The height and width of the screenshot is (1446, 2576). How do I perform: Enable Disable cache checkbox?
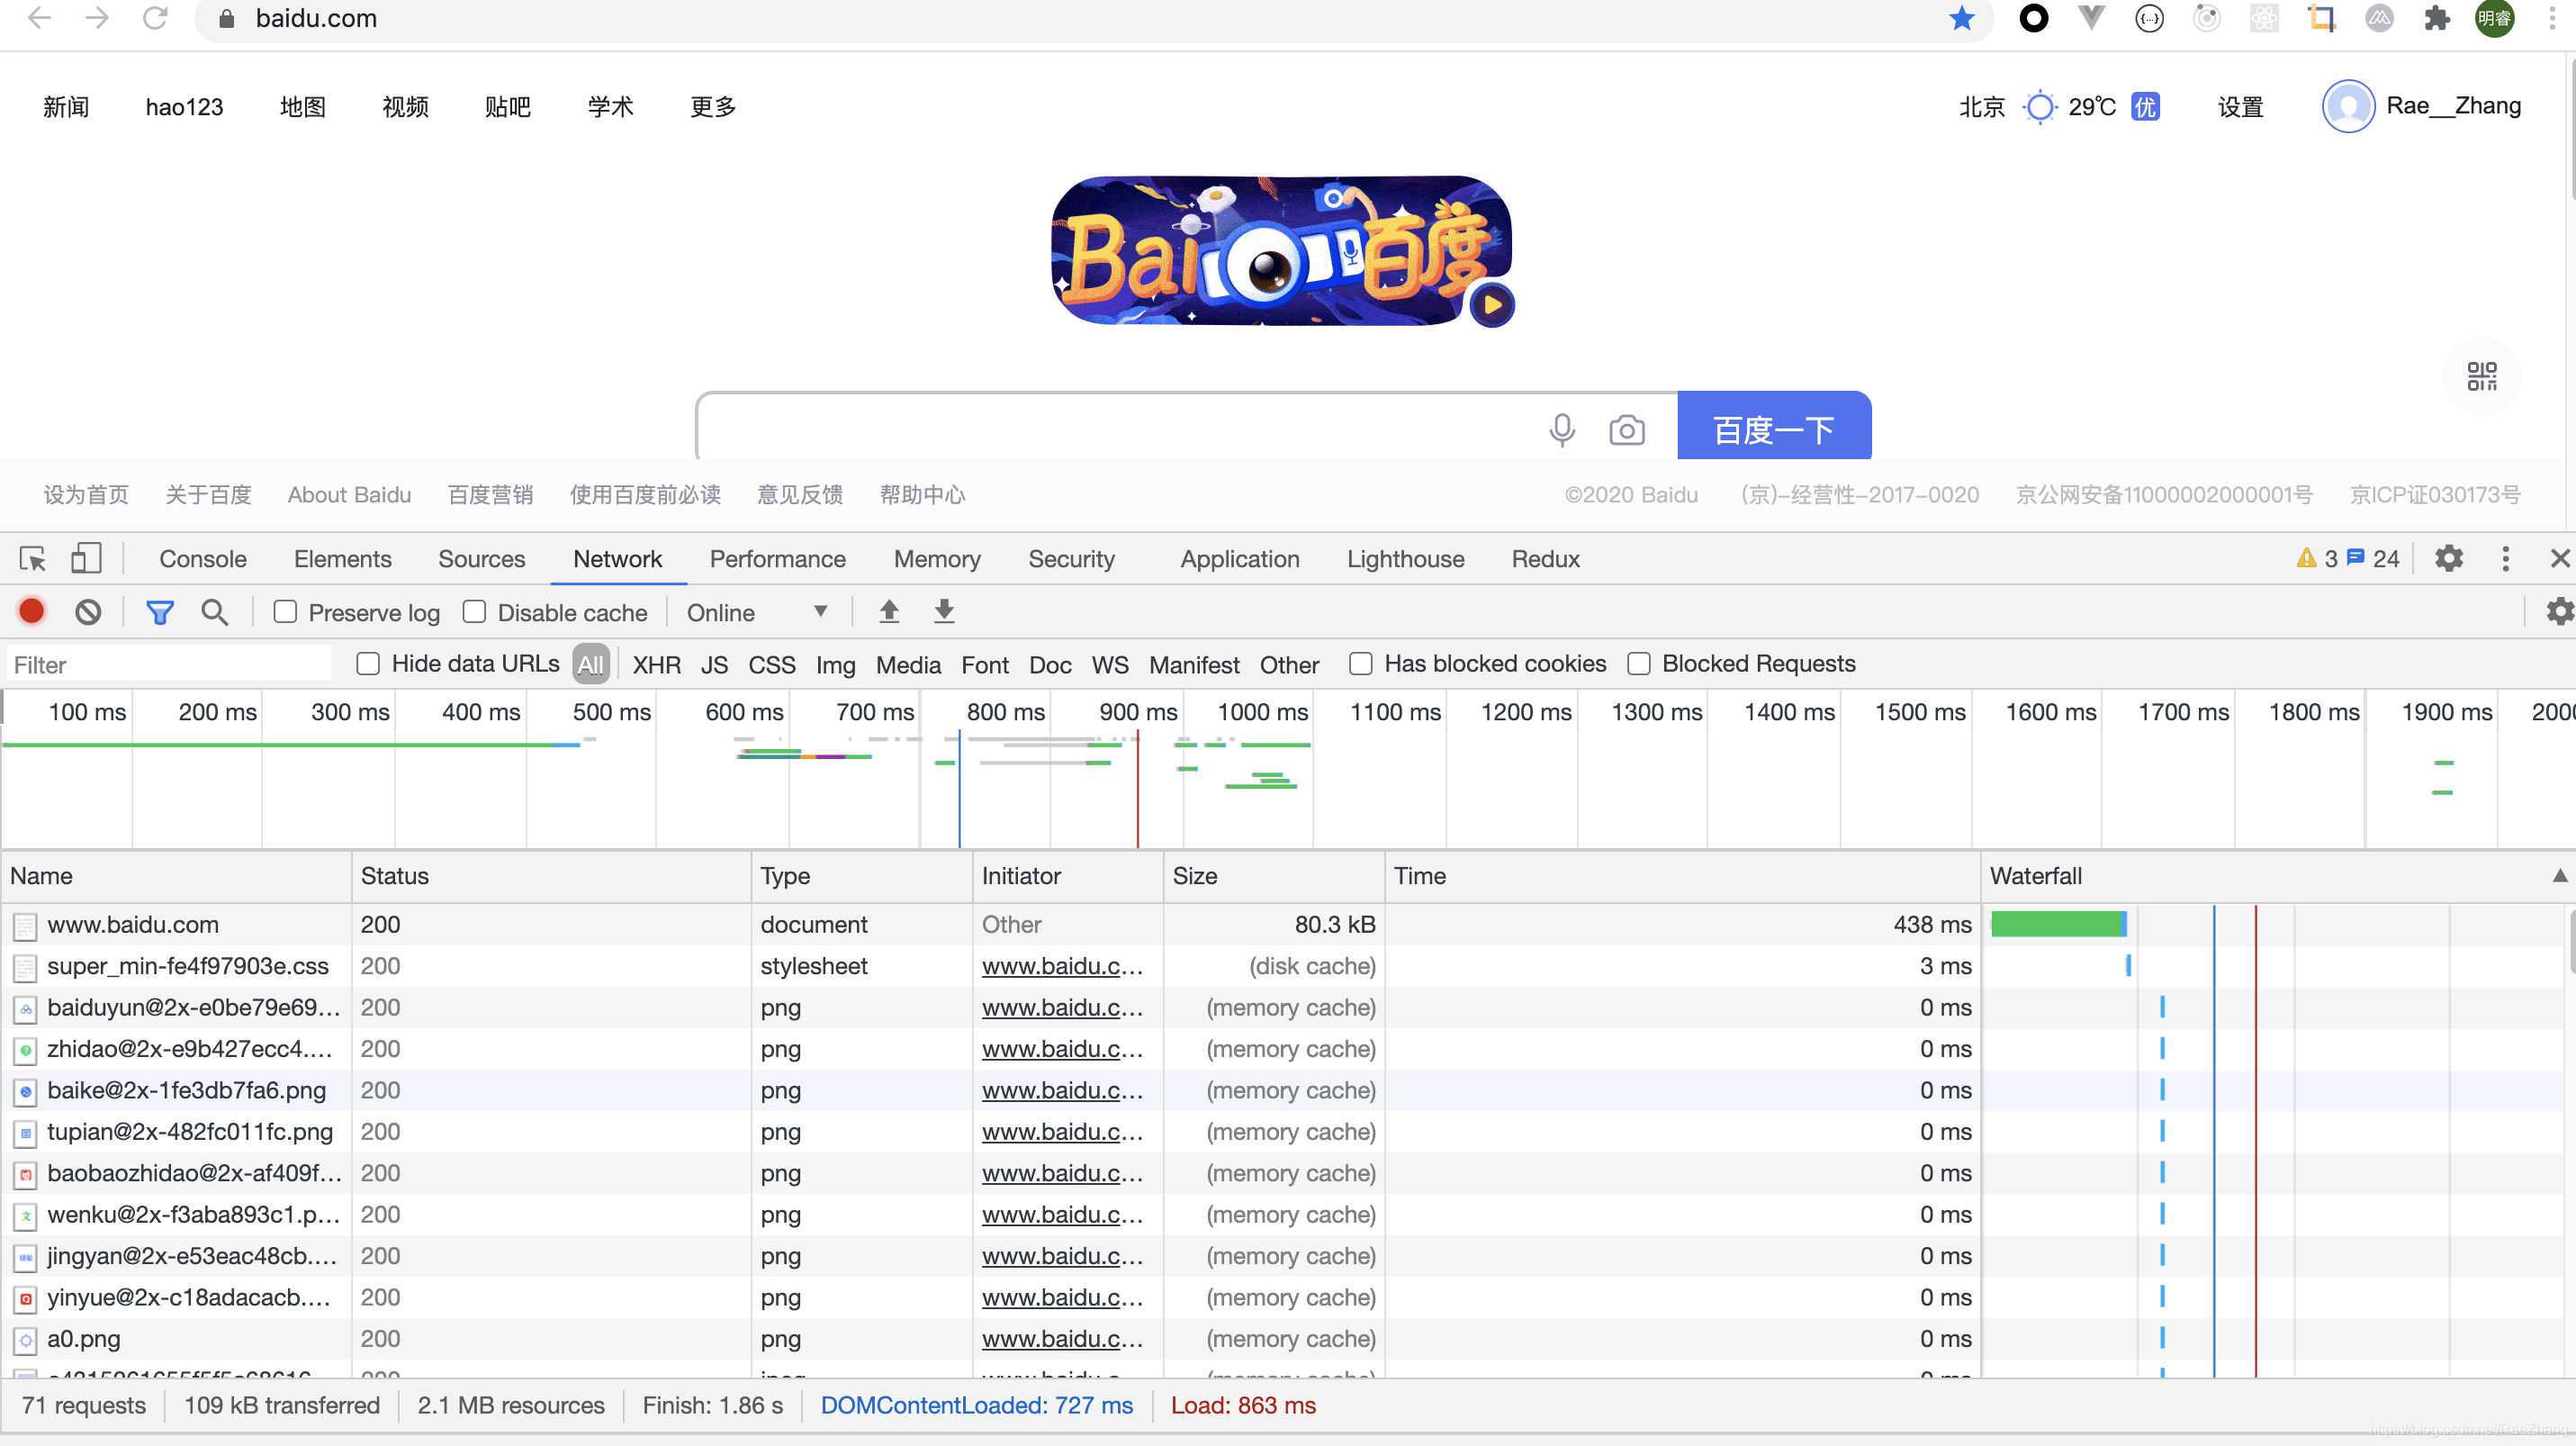pyautogui.click(x=474, y=612)
